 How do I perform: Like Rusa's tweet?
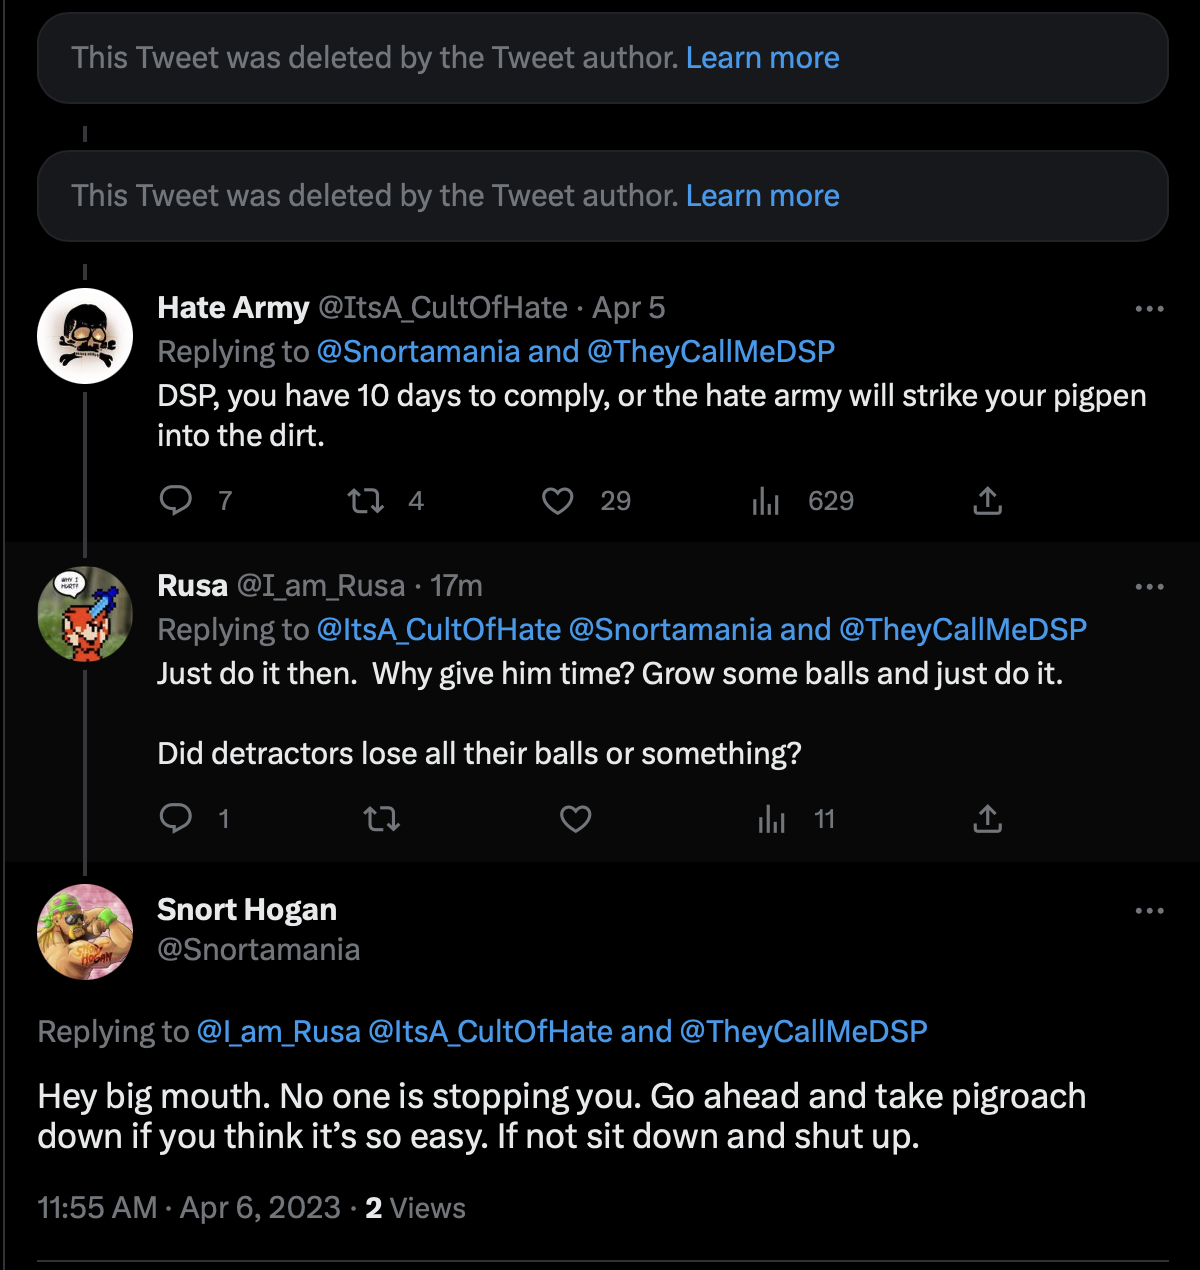click(x=575, y=819)
